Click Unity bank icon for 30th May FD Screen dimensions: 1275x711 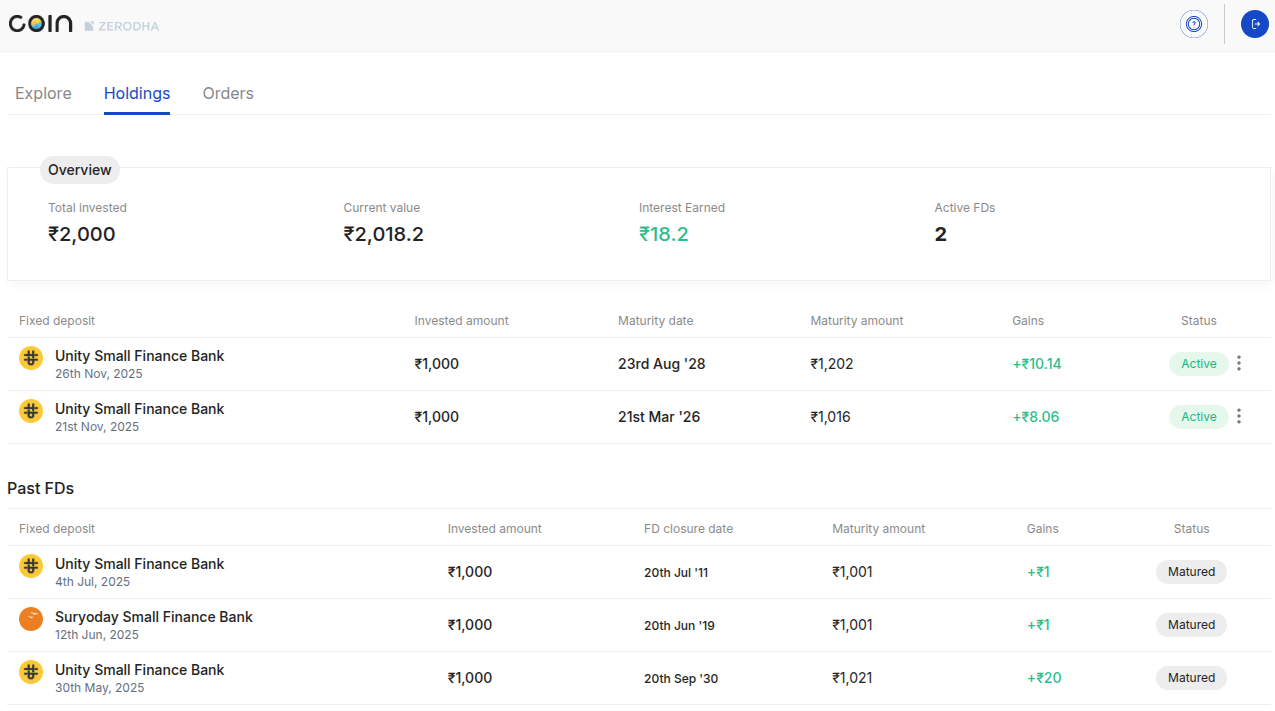coord(31,671)
